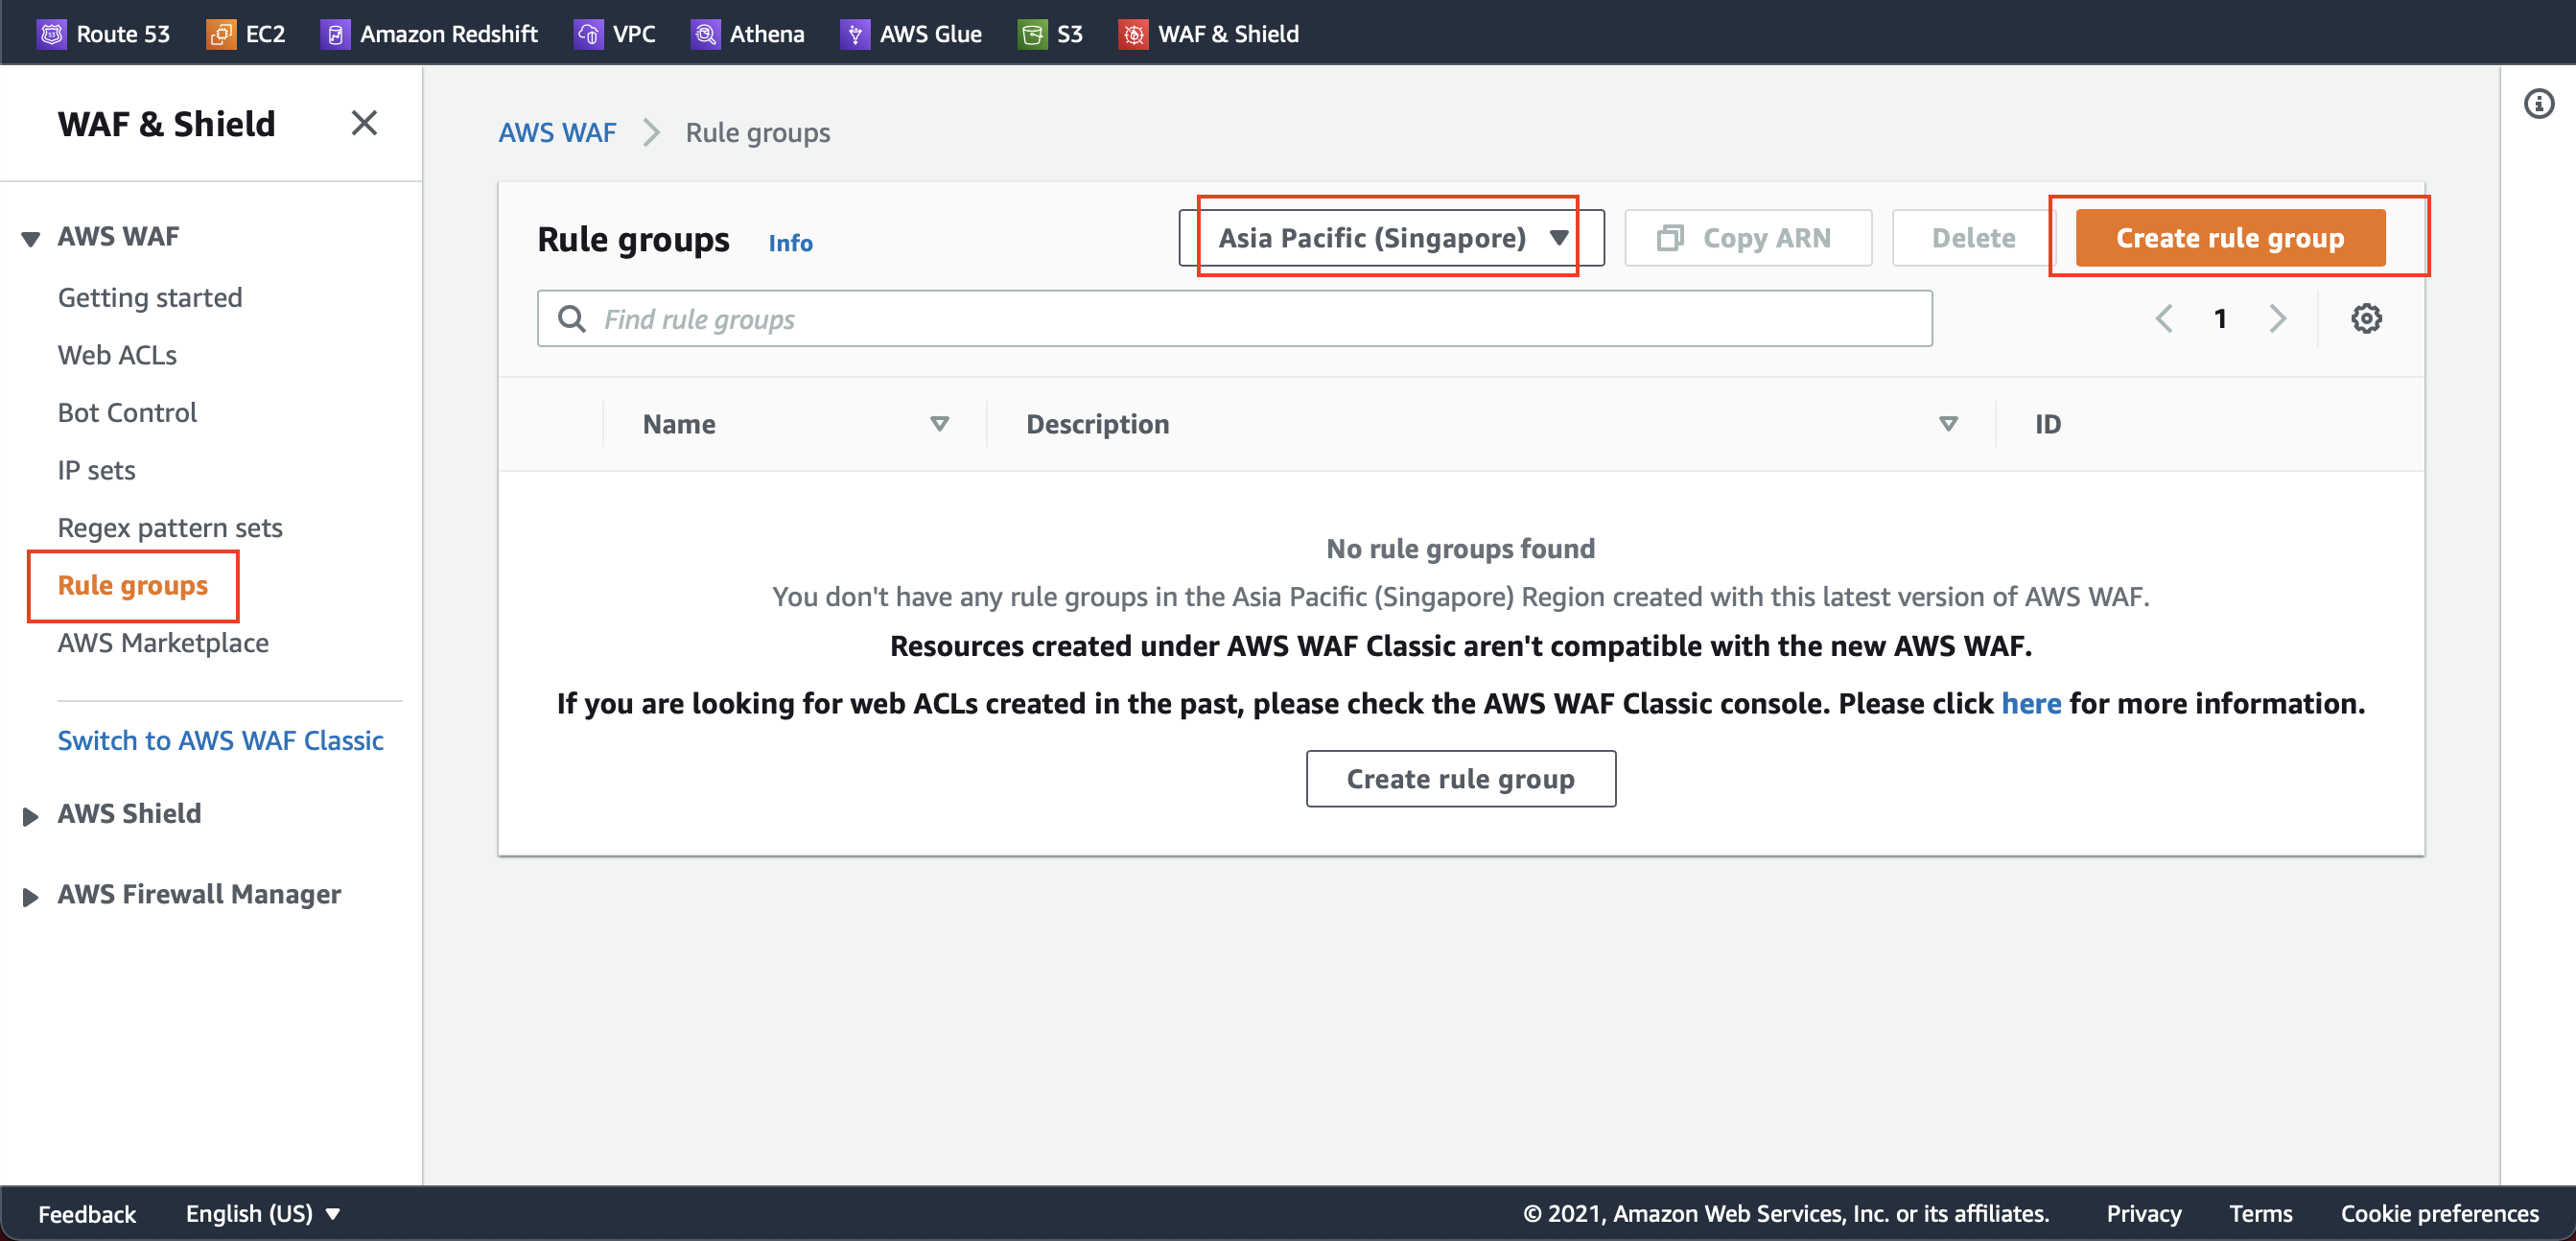Open the info panel icon at right edge
This screenshot has height=1241, width=2576.
pos(2538,103)
